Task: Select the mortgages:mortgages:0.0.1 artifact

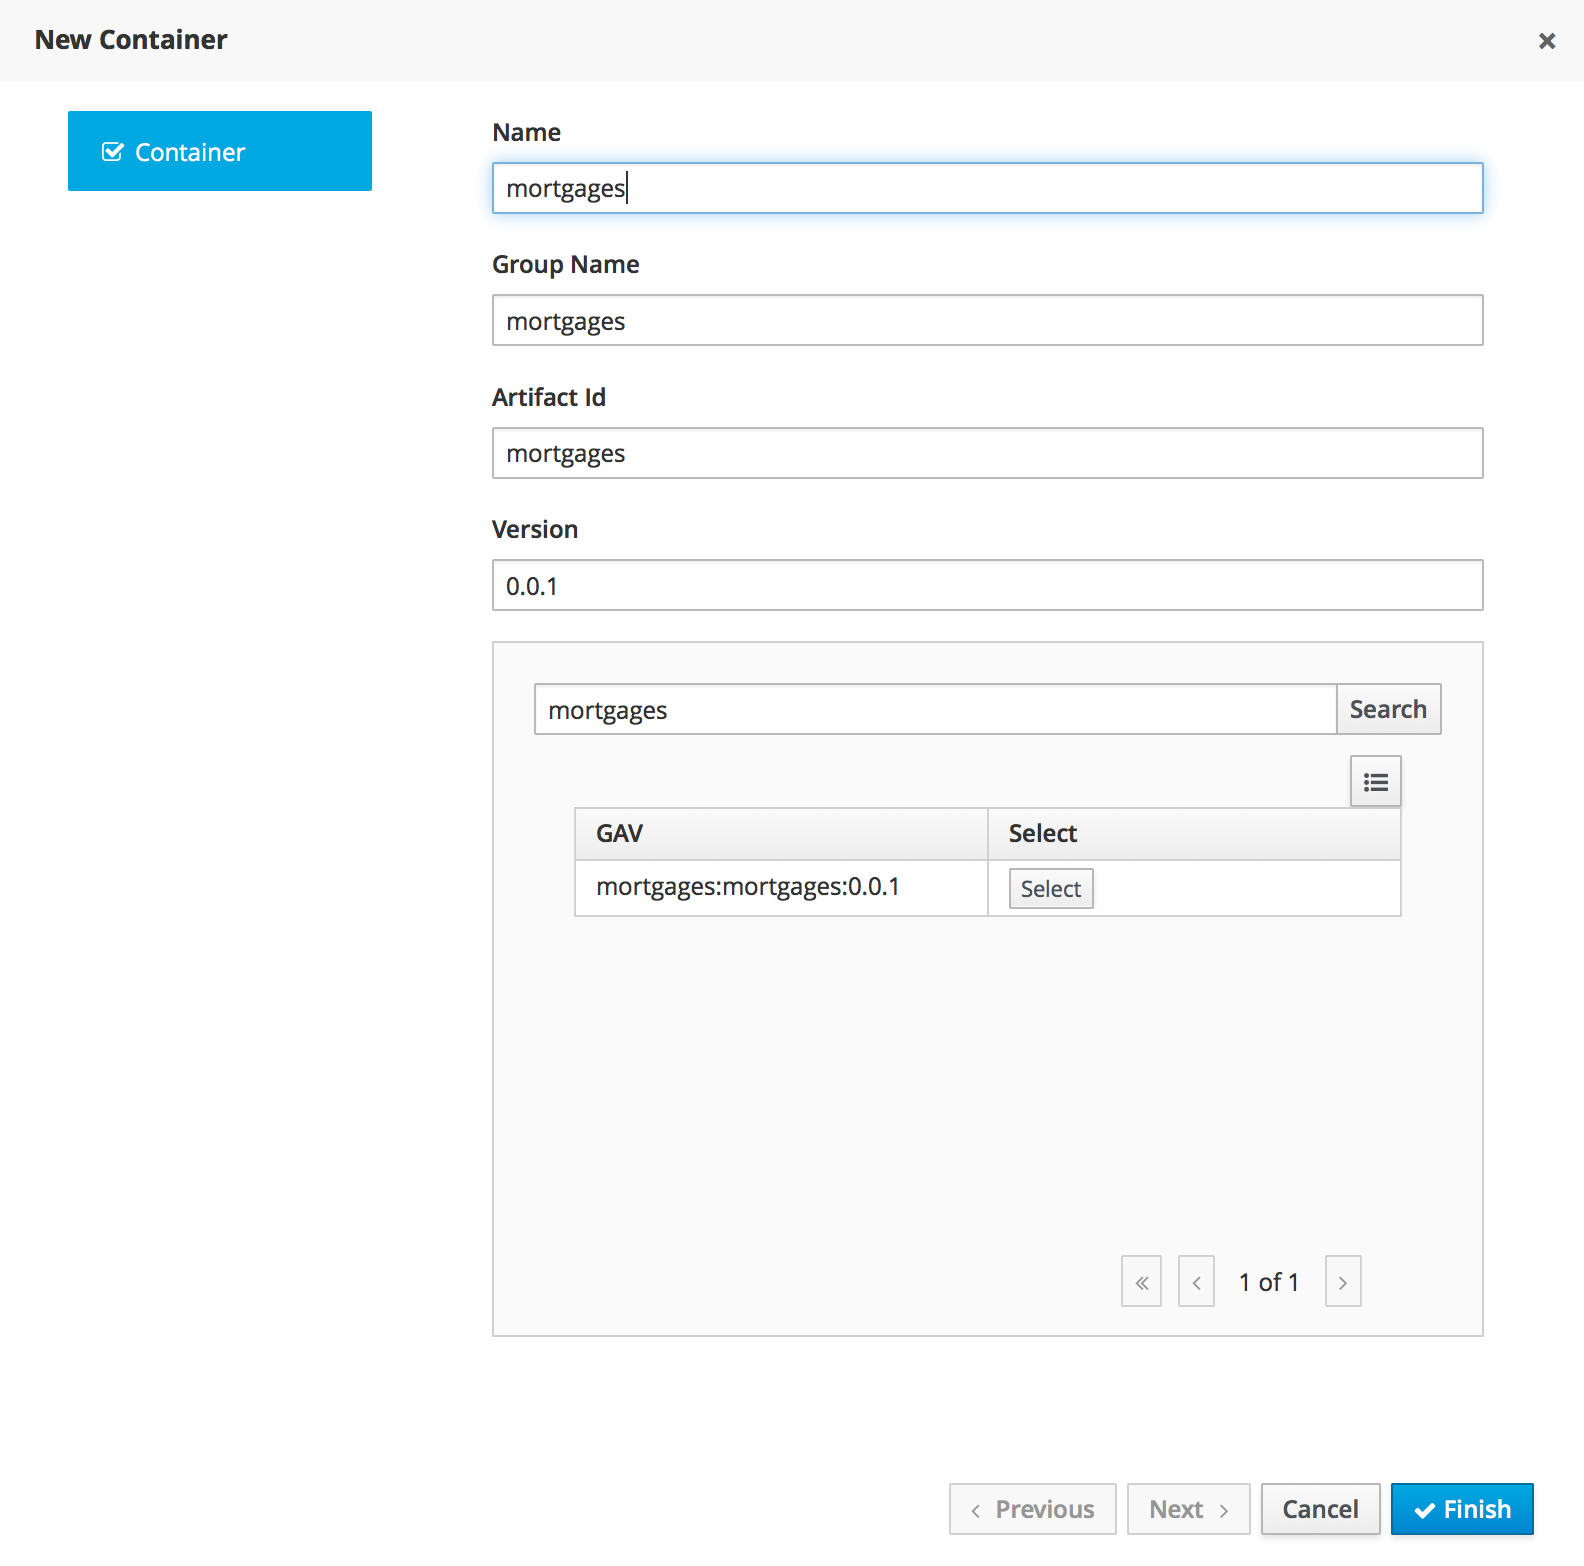Action: tap(1050, 889)
